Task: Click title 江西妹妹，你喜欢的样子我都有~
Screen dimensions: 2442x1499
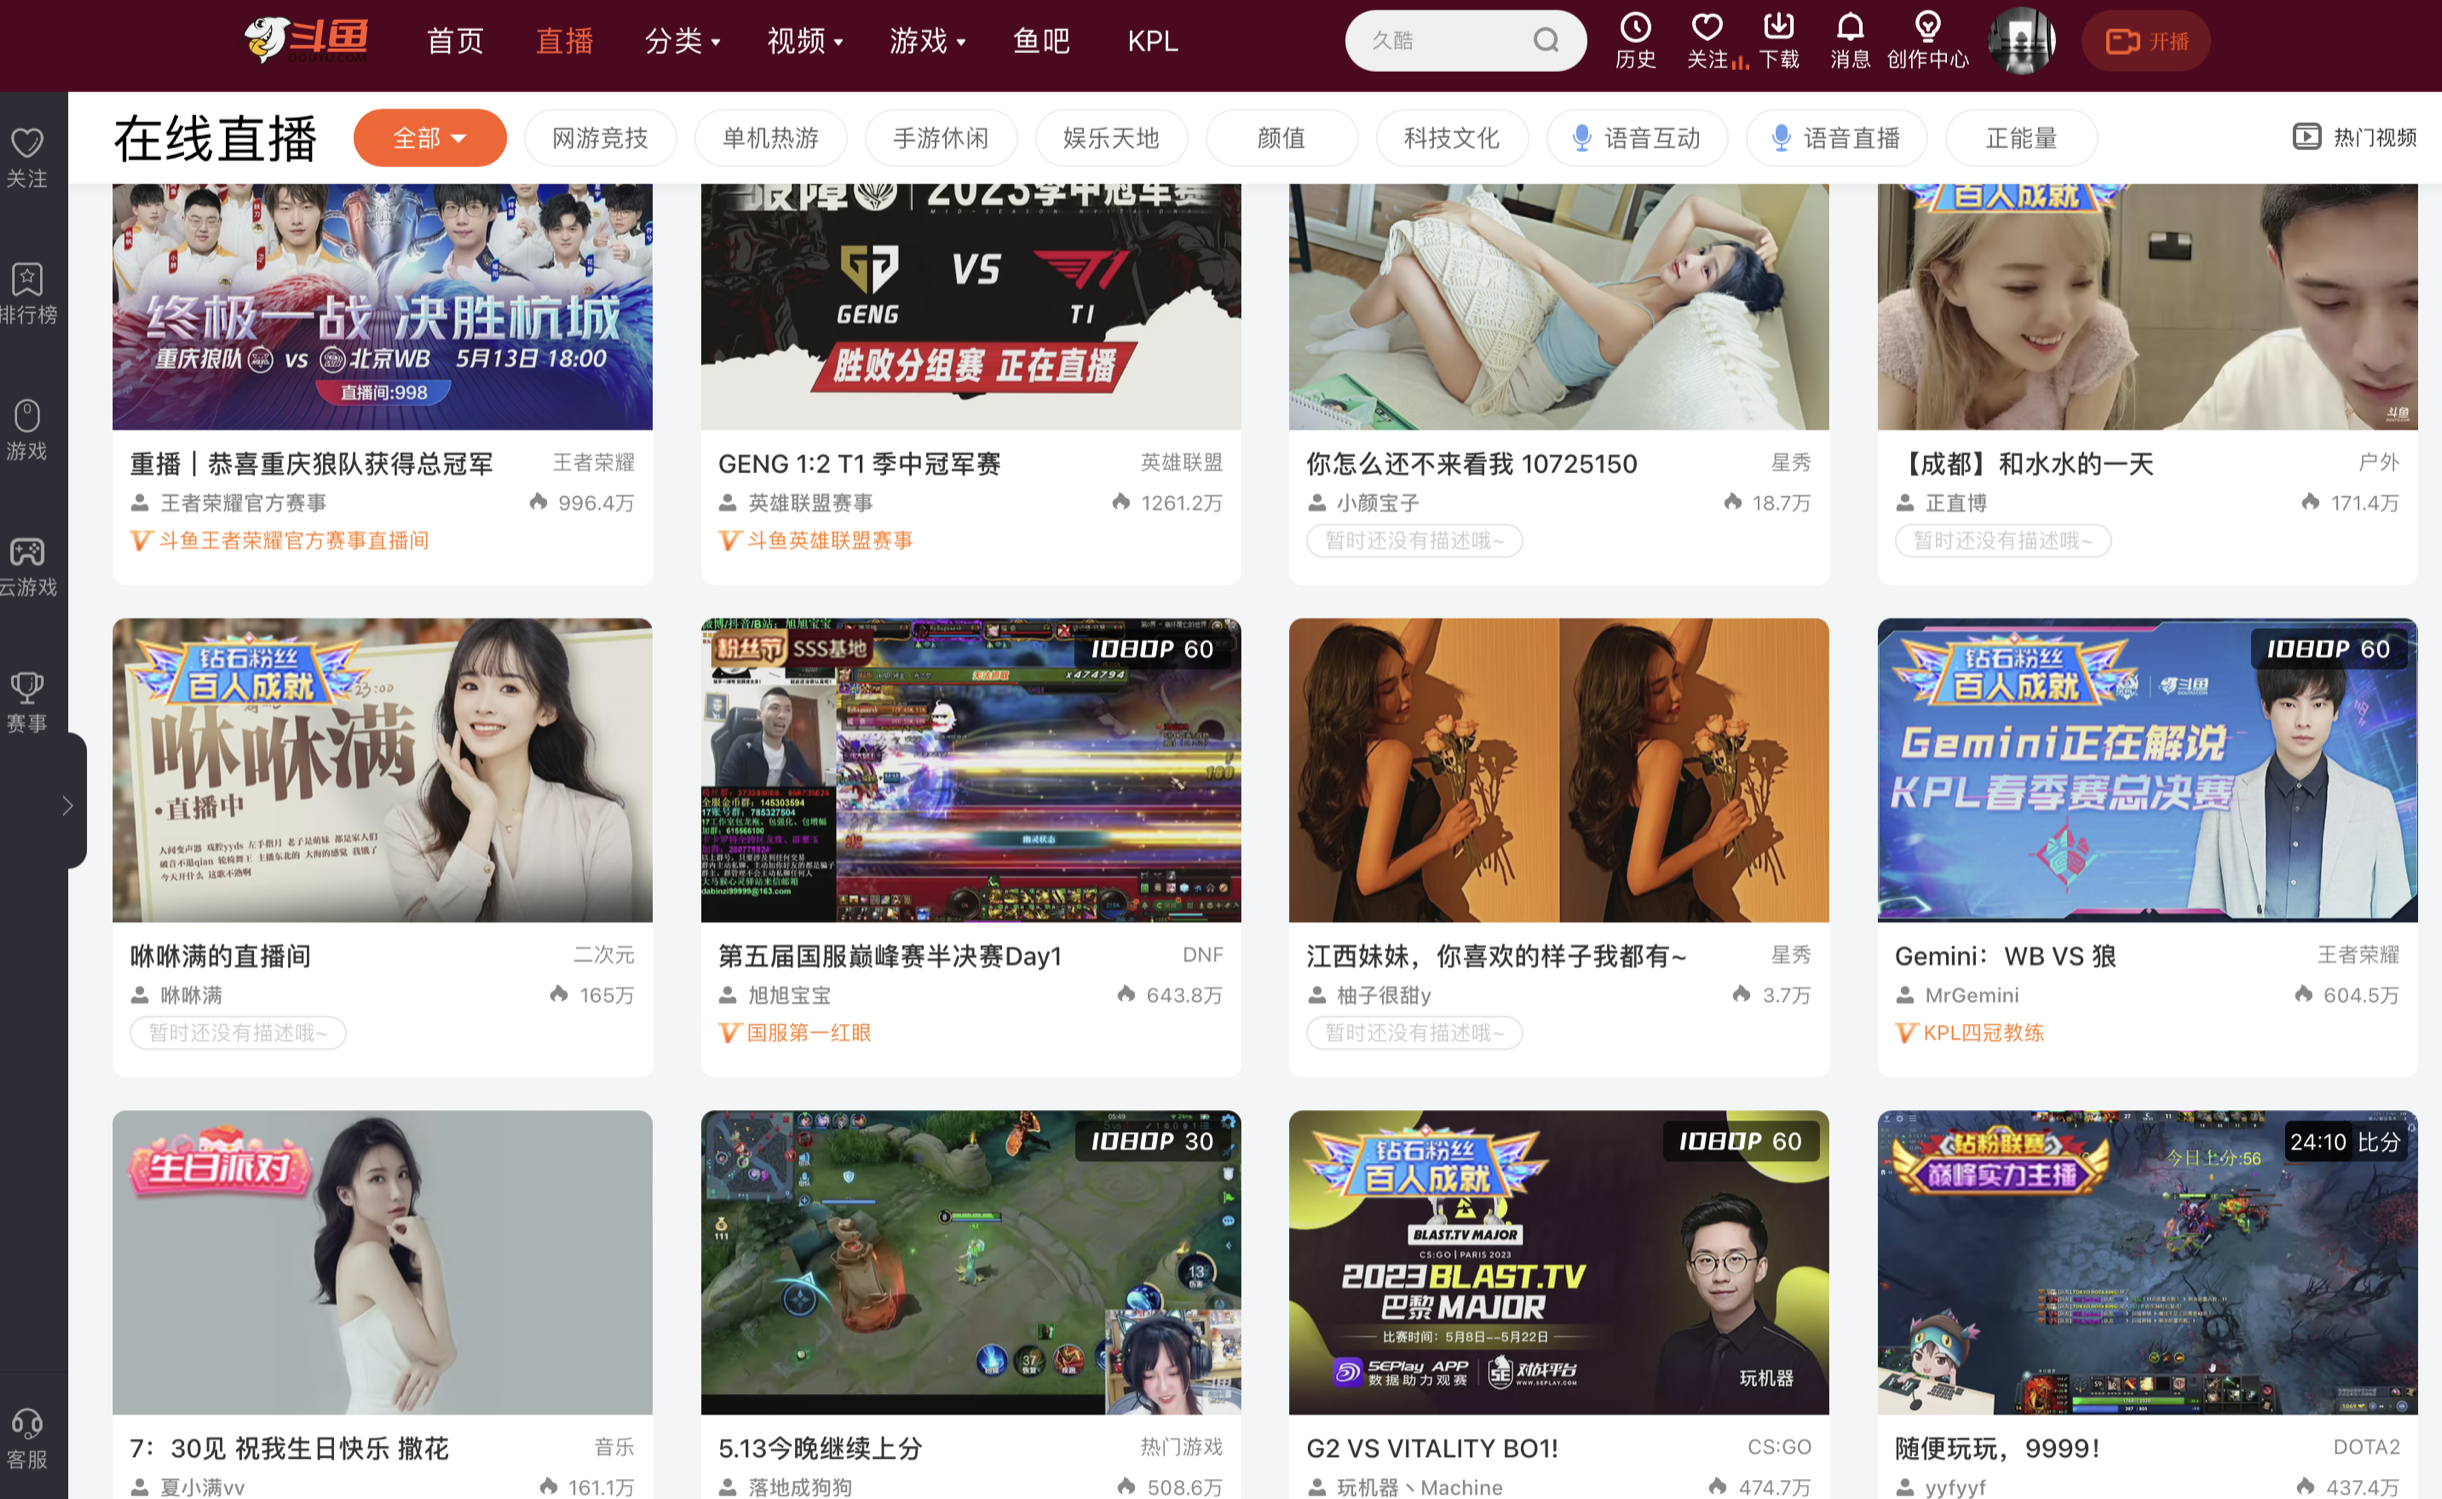Action: [x=1496, y=956]
